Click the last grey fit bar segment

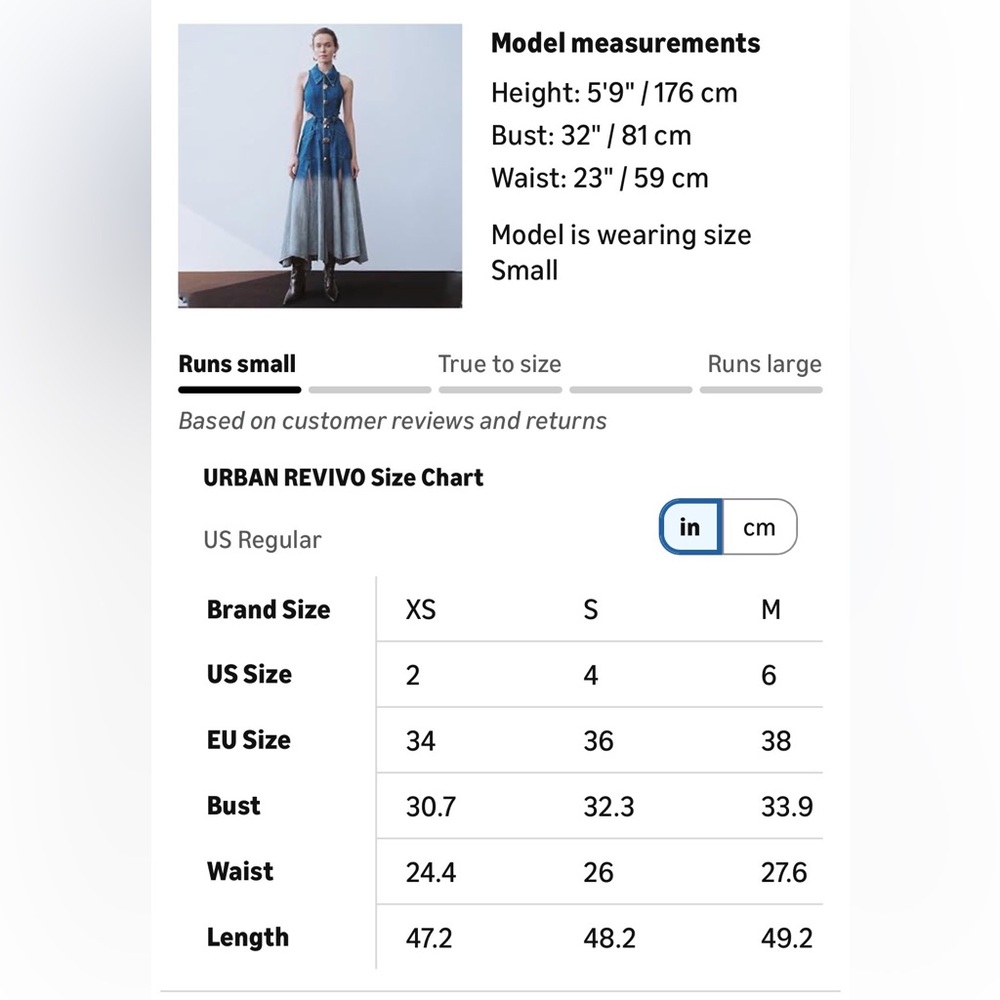[x=761, y=390]
